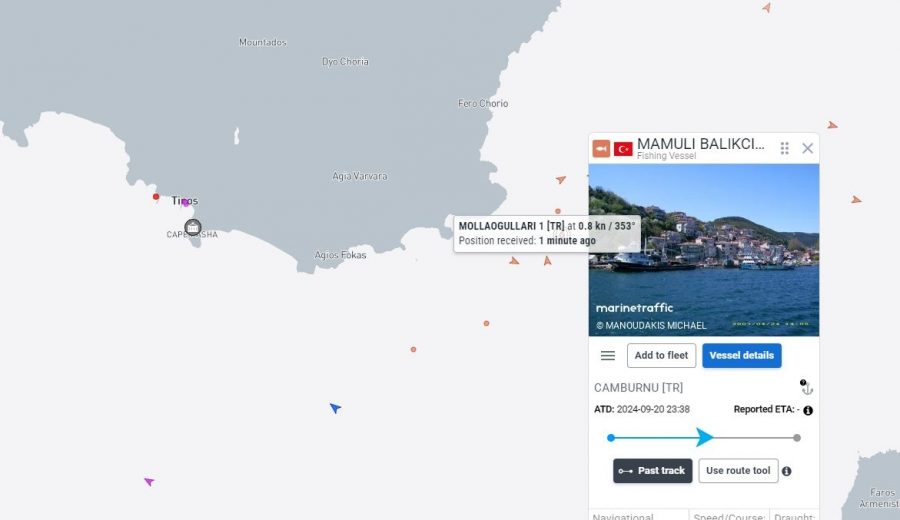Click info icon next to Use route tool
The height and width of the screenshot is (520, 900).
(x=786, y=471)
